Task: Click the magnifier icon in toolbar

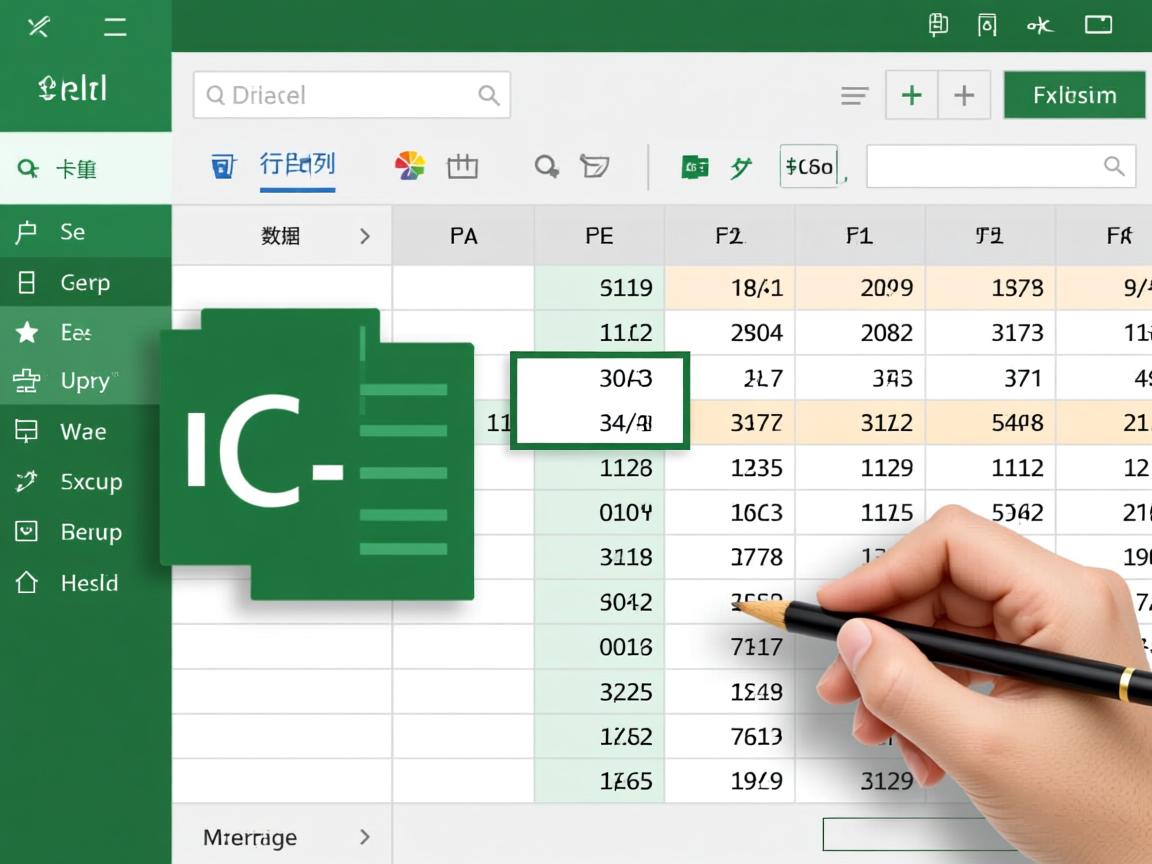Action: click(546, 166)
